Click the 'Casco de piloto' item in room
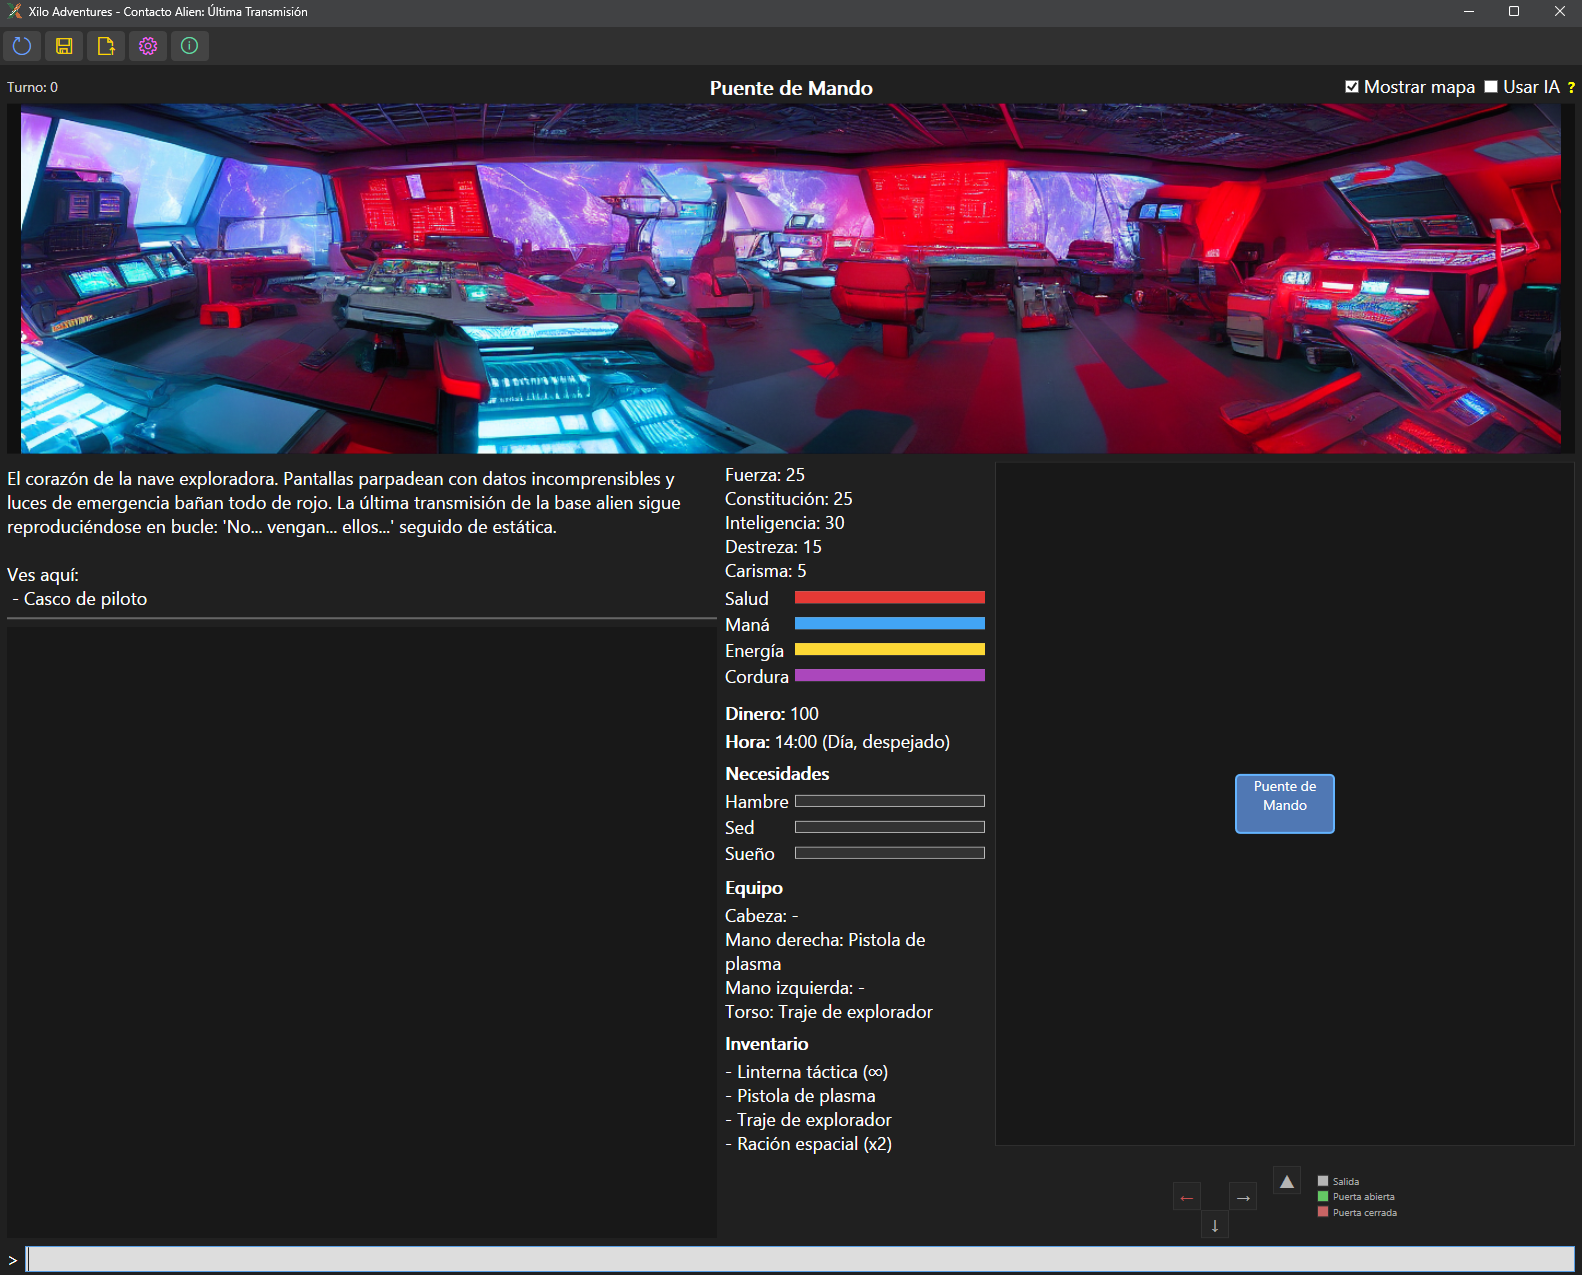This screenshot has height=1275, width=1582. click(x=85, y=599)
